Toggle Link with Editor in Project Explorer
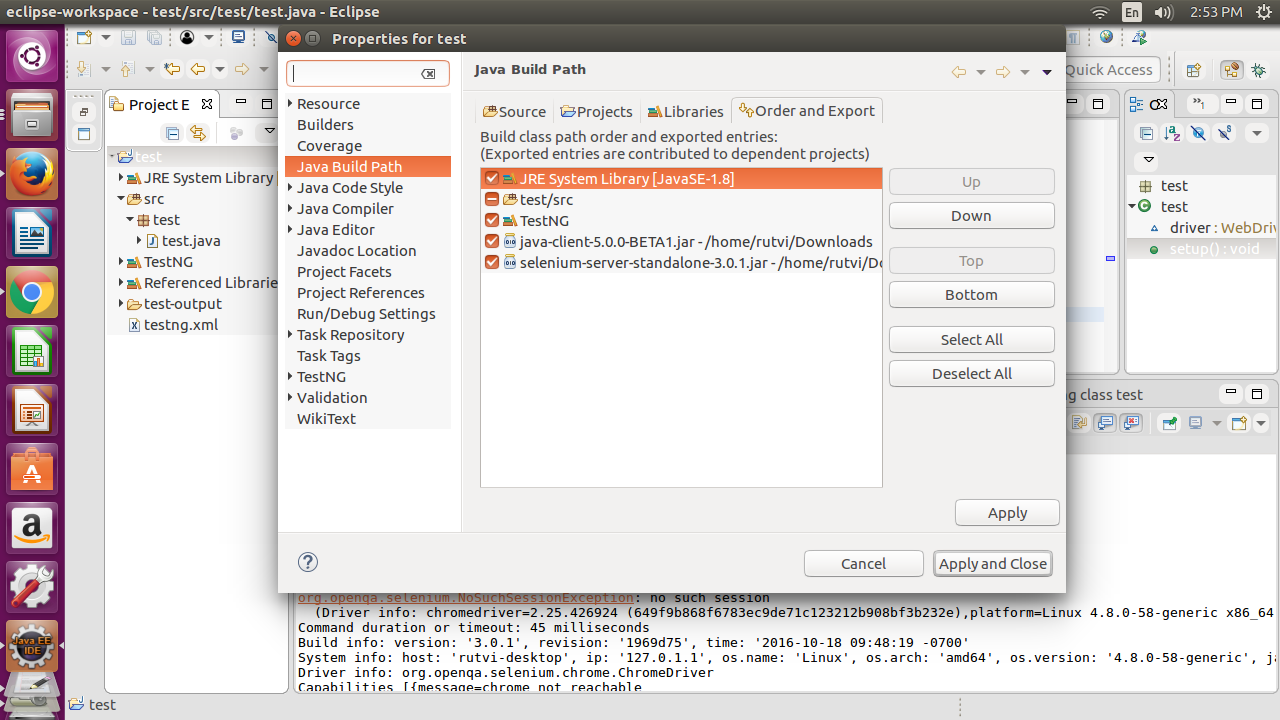 (x=198, y=133)
